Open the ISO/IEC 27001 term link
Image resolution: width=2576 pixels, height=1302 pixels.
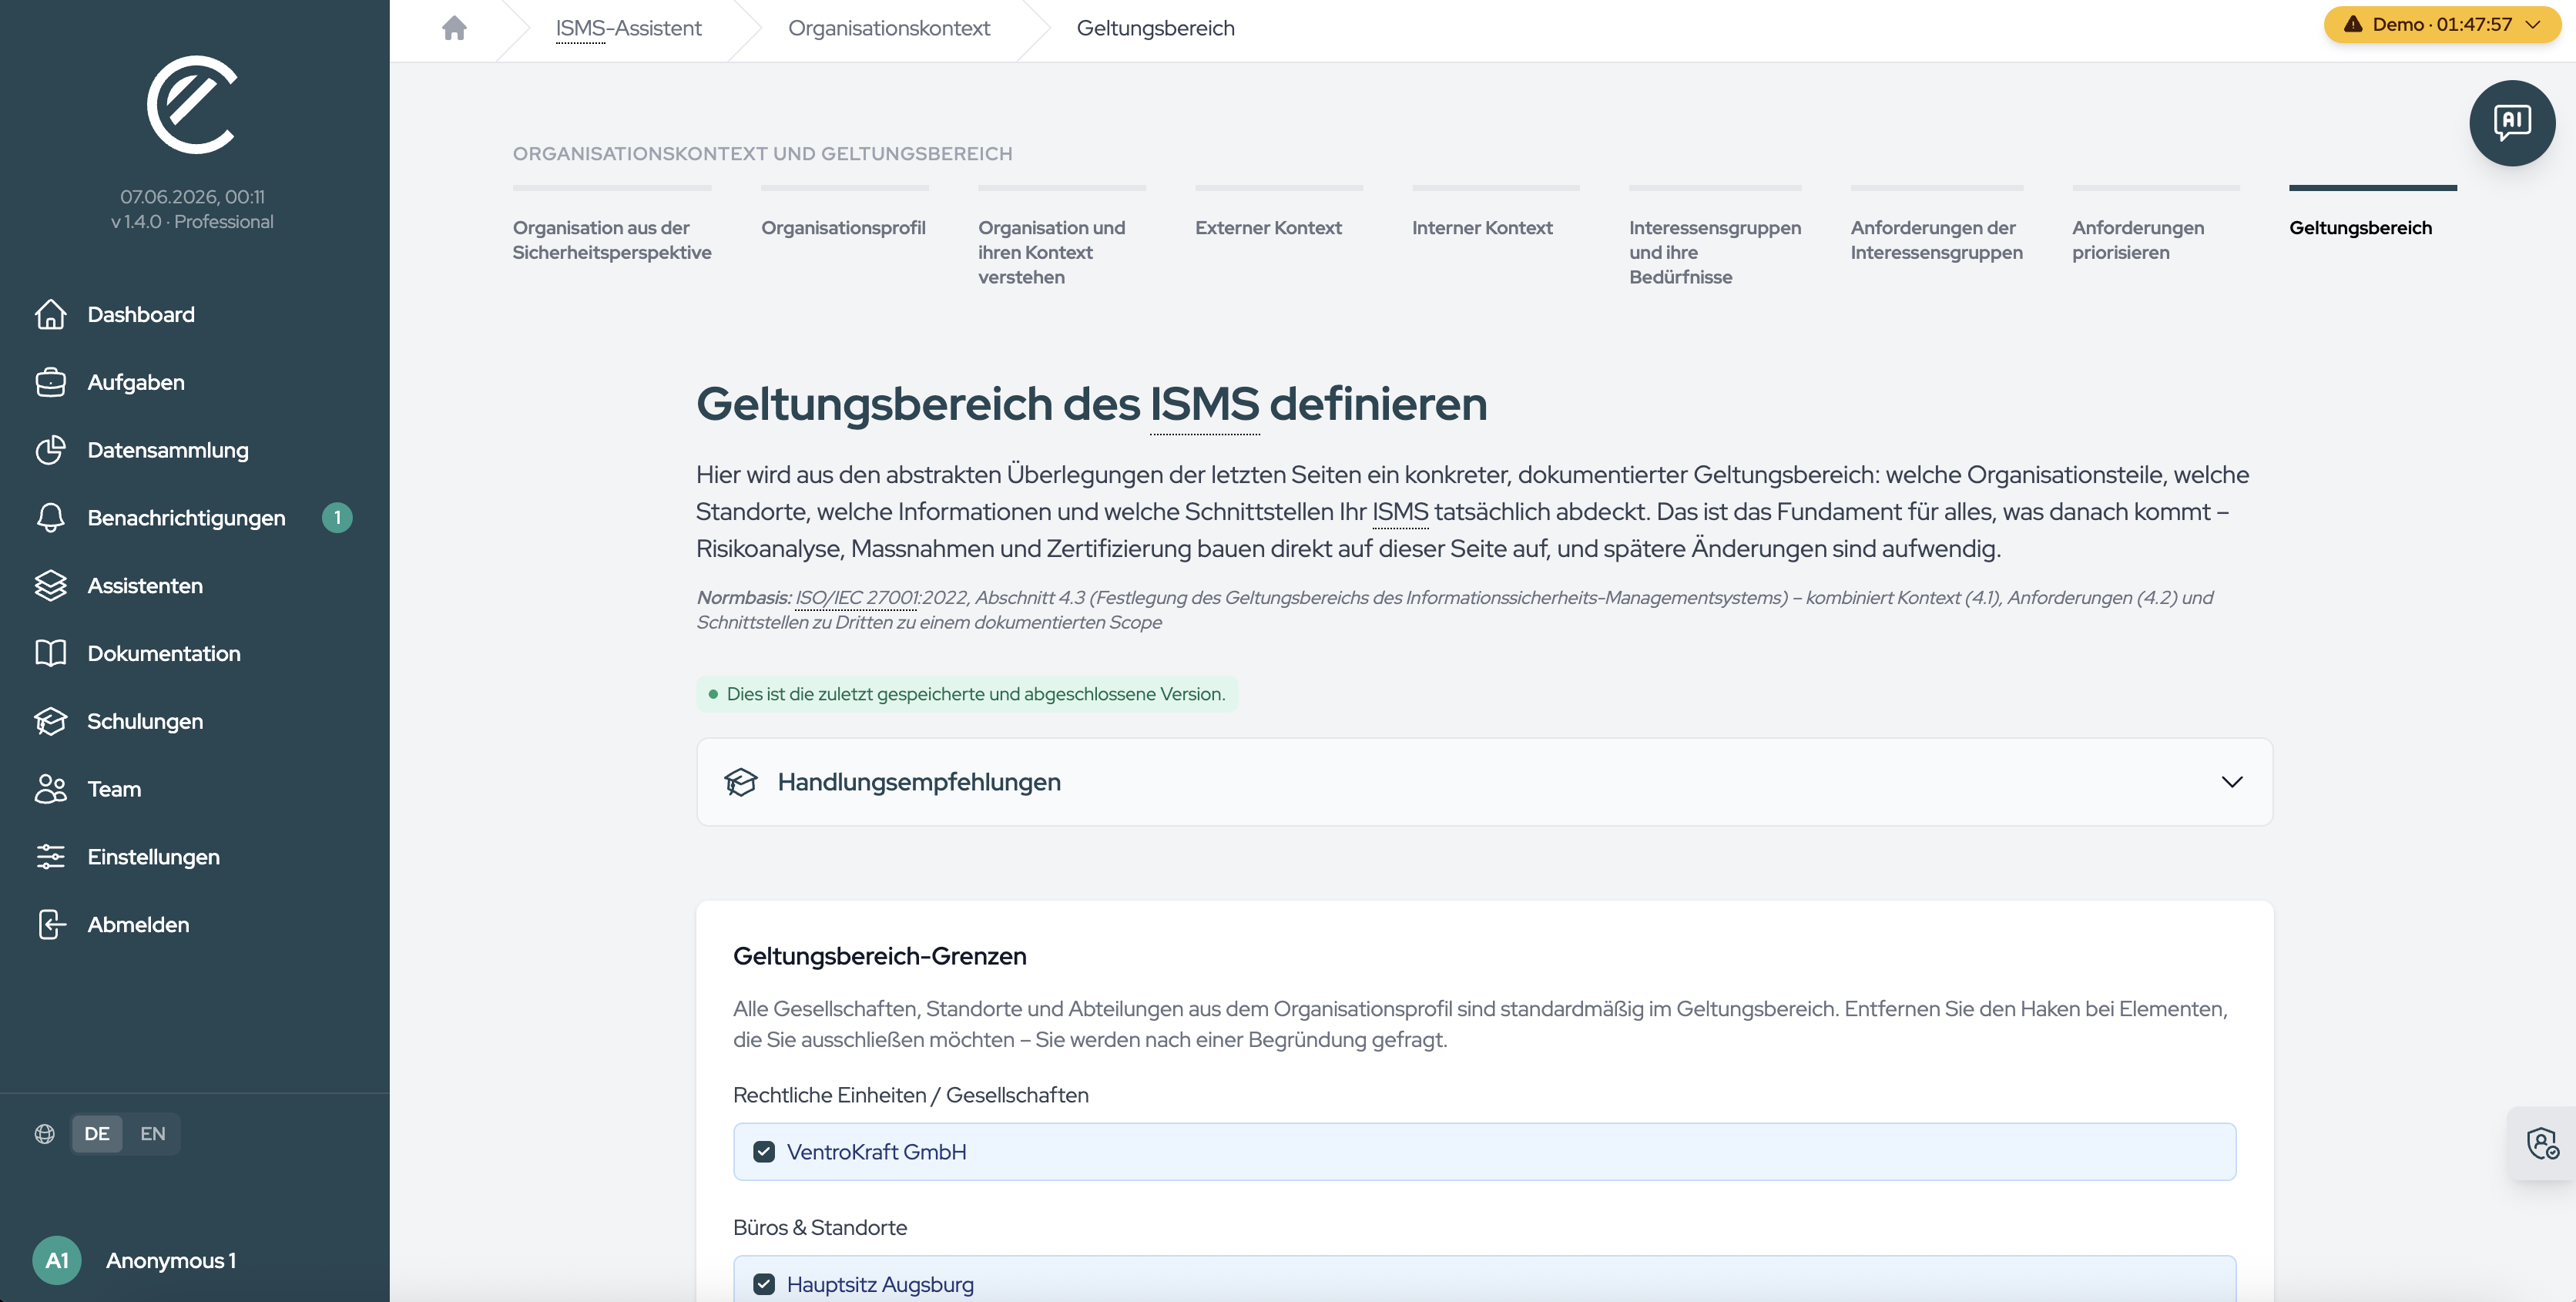[x=857, y=597]
